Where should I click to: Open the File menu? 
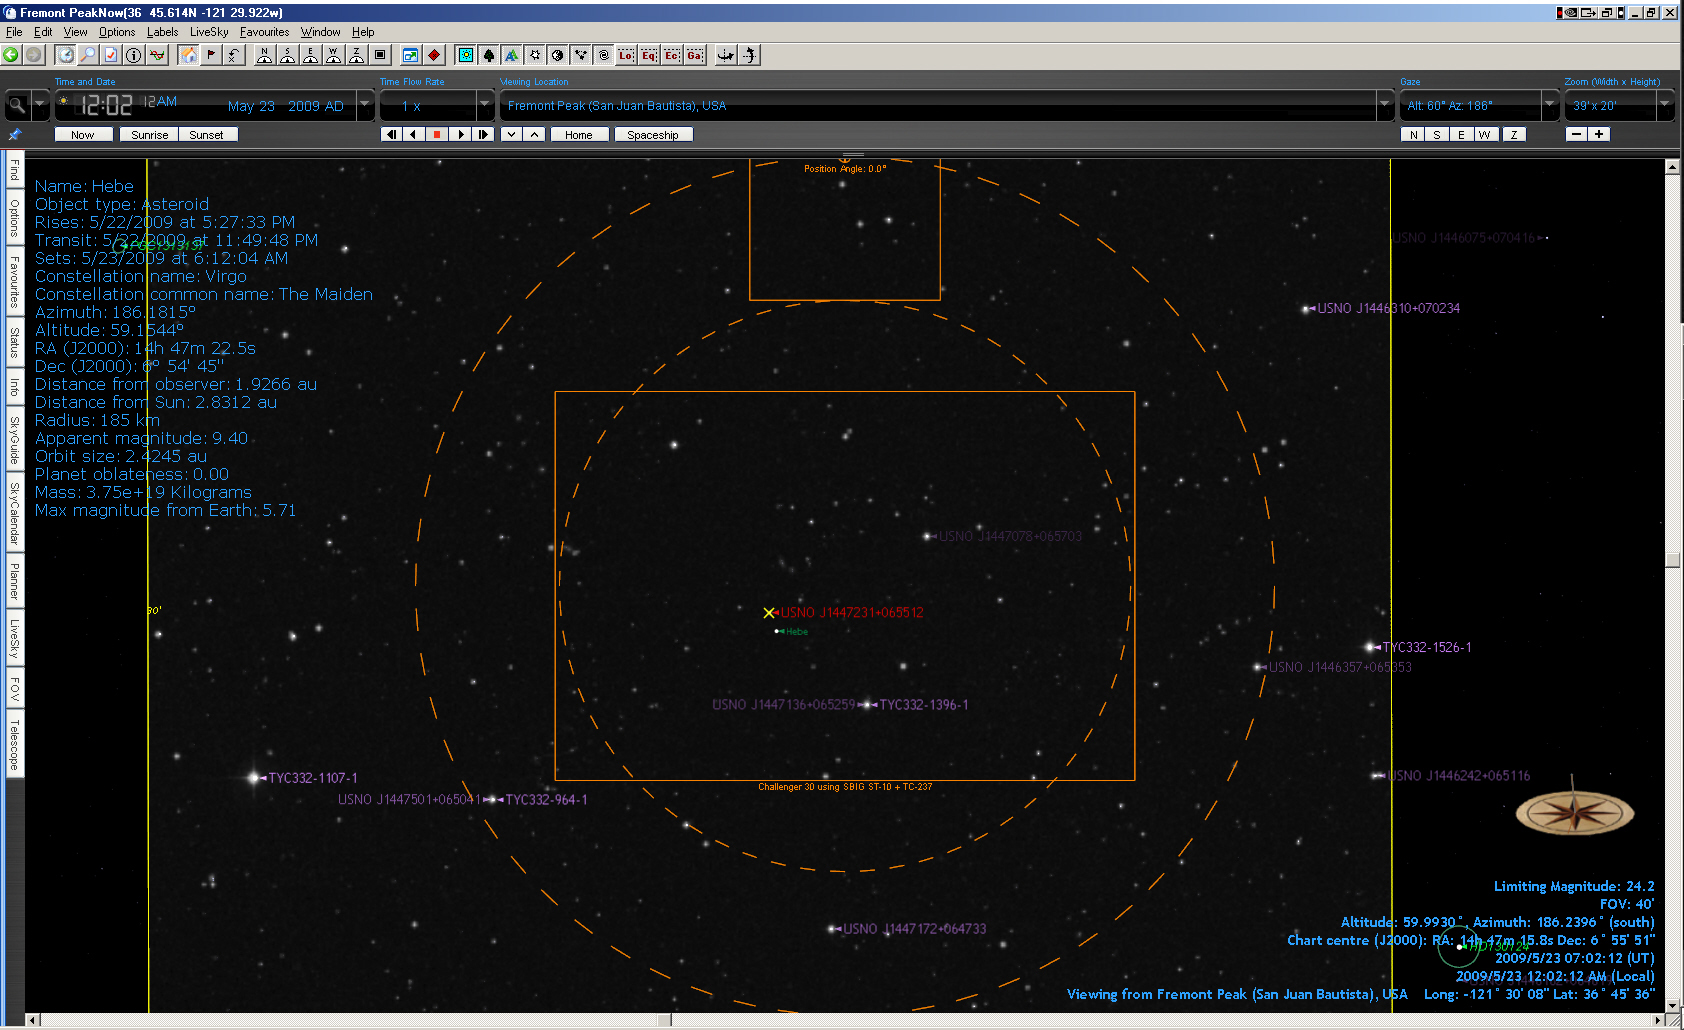14,32
